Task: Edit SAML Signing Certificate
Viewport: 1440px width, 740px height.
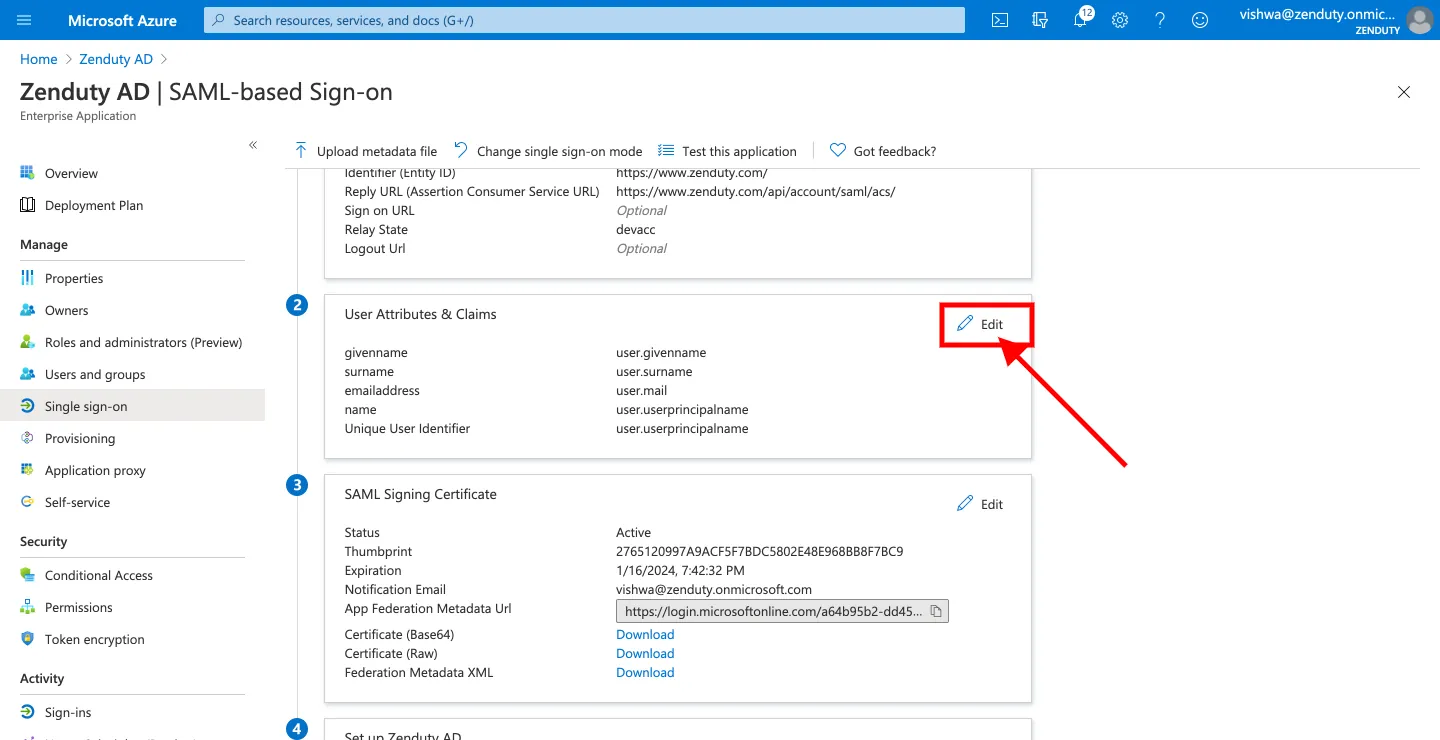Action: [x=980, y=504]
